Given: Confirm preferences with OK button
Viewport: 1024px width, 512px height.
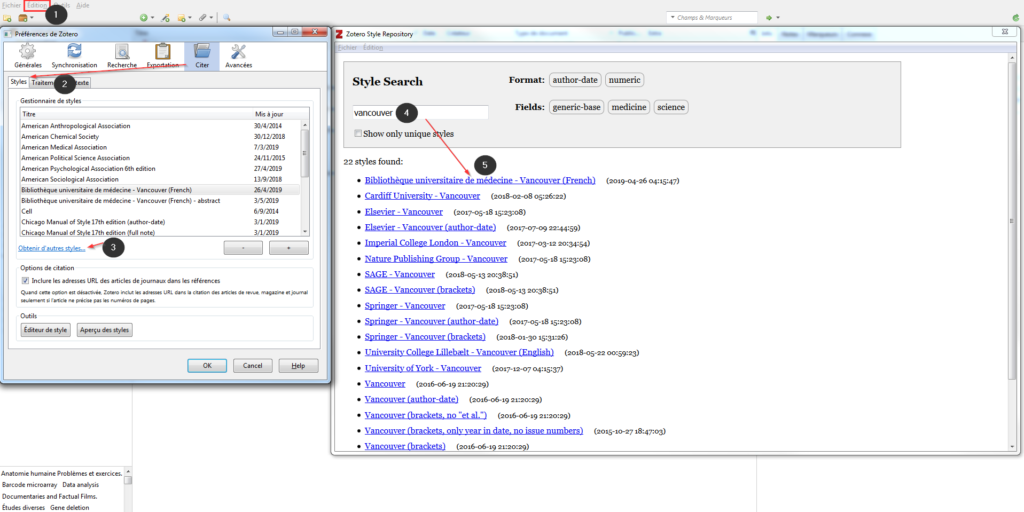Looking at the screenshot, I should (206, 366).
